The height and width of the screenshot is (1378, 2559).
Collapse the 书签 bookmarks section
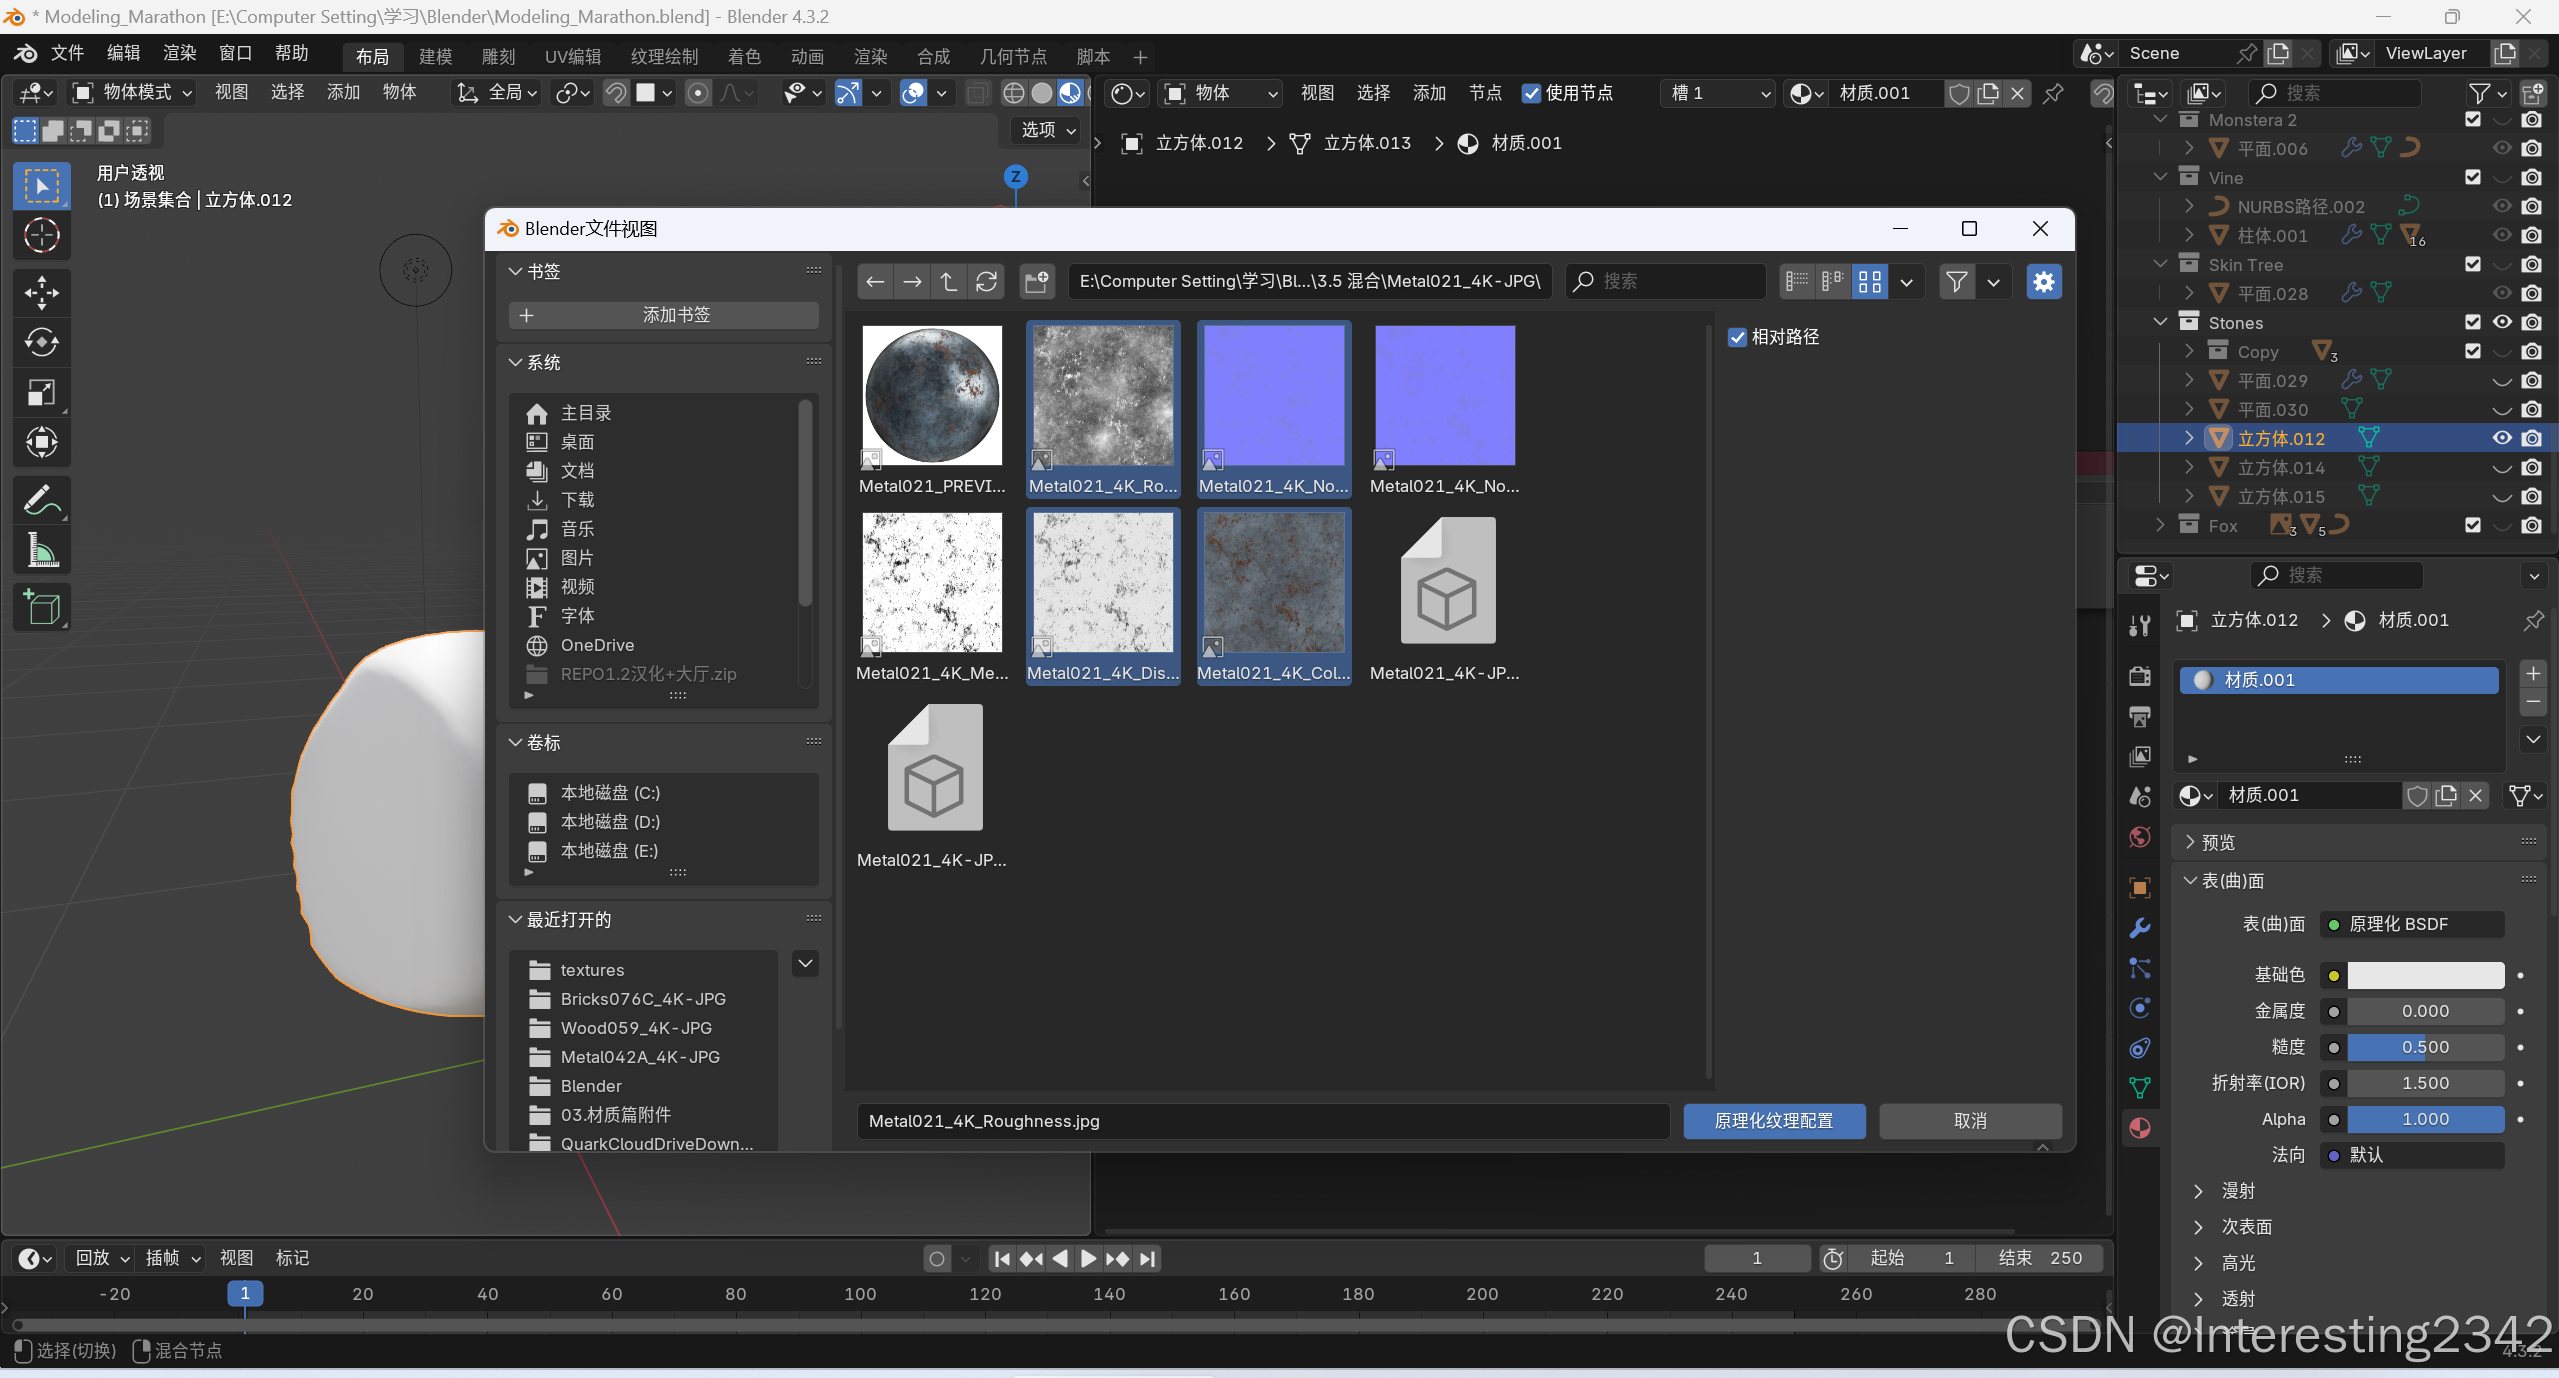click(516, 271)
